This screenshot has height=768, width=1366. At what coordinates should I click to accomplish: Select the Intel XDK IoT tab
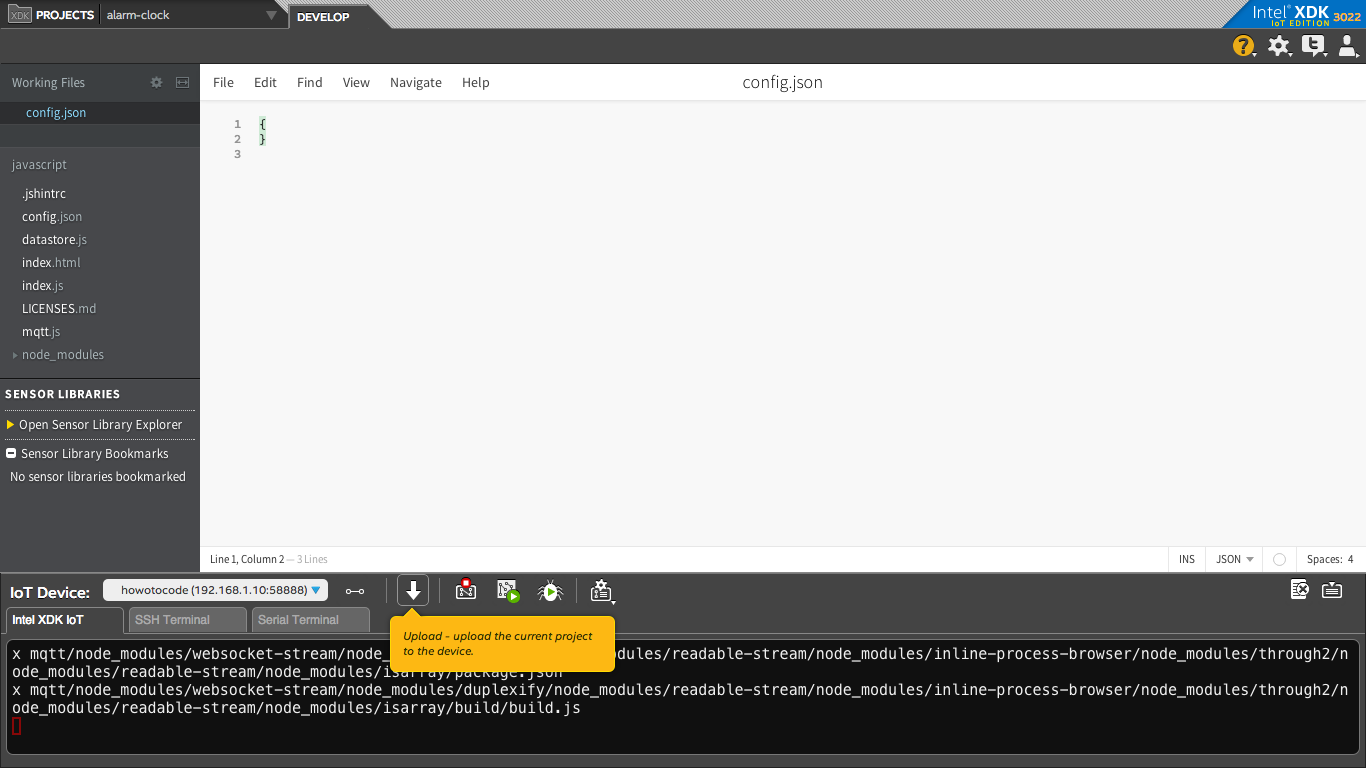click(65, 620)
